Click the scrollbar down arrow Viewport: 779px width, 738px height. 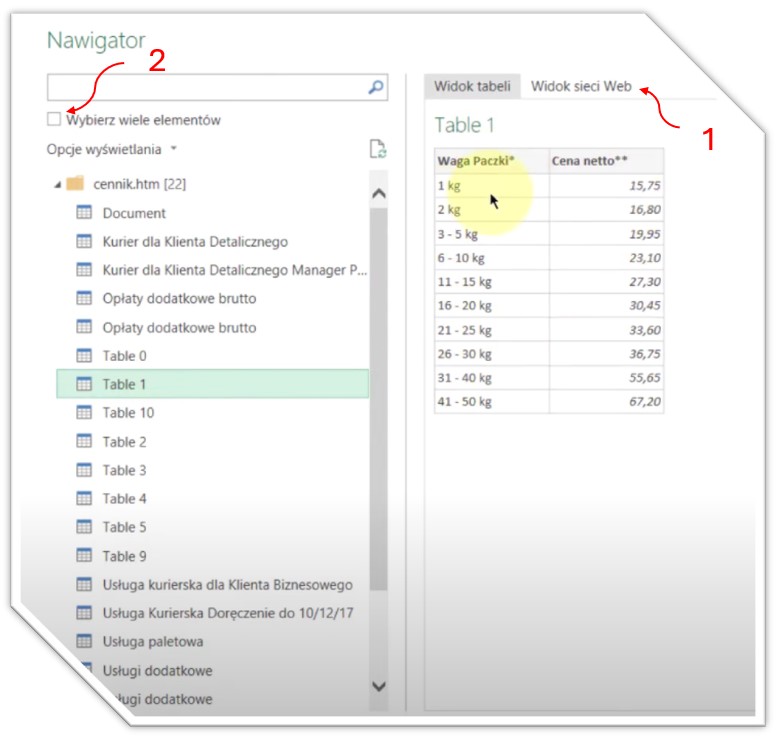378,686
